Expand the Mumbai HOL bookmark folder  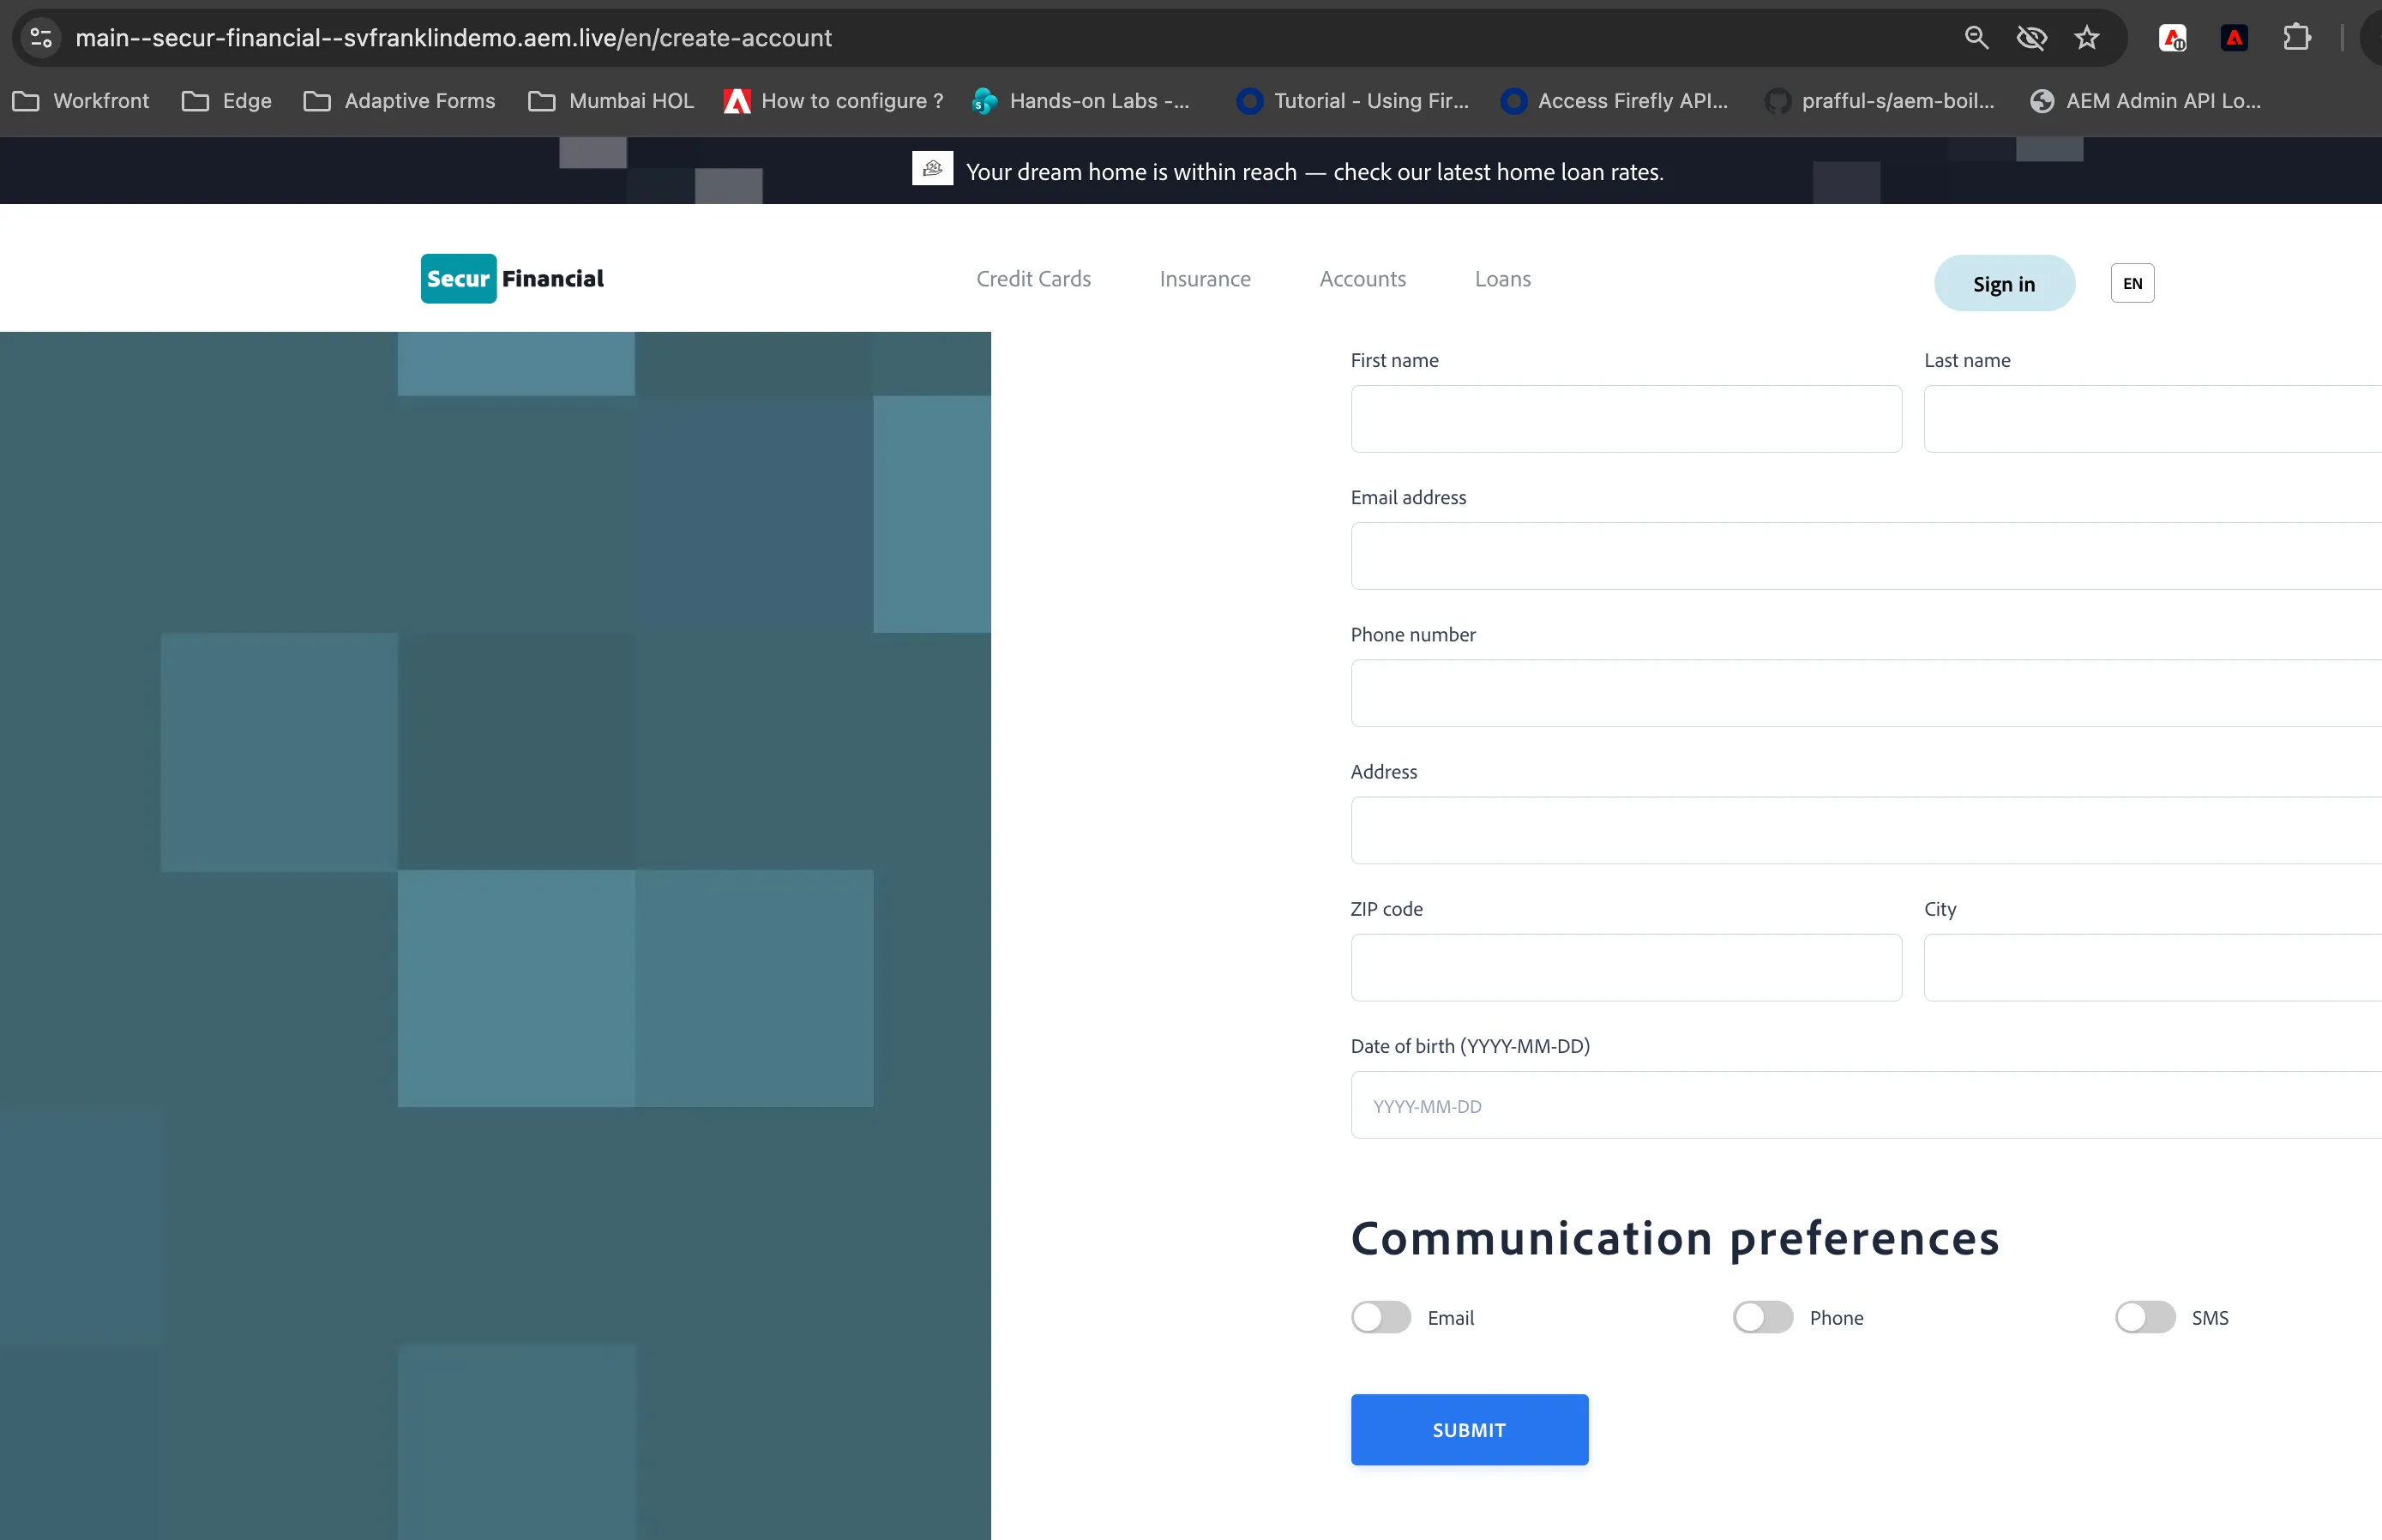pos(611,101)
